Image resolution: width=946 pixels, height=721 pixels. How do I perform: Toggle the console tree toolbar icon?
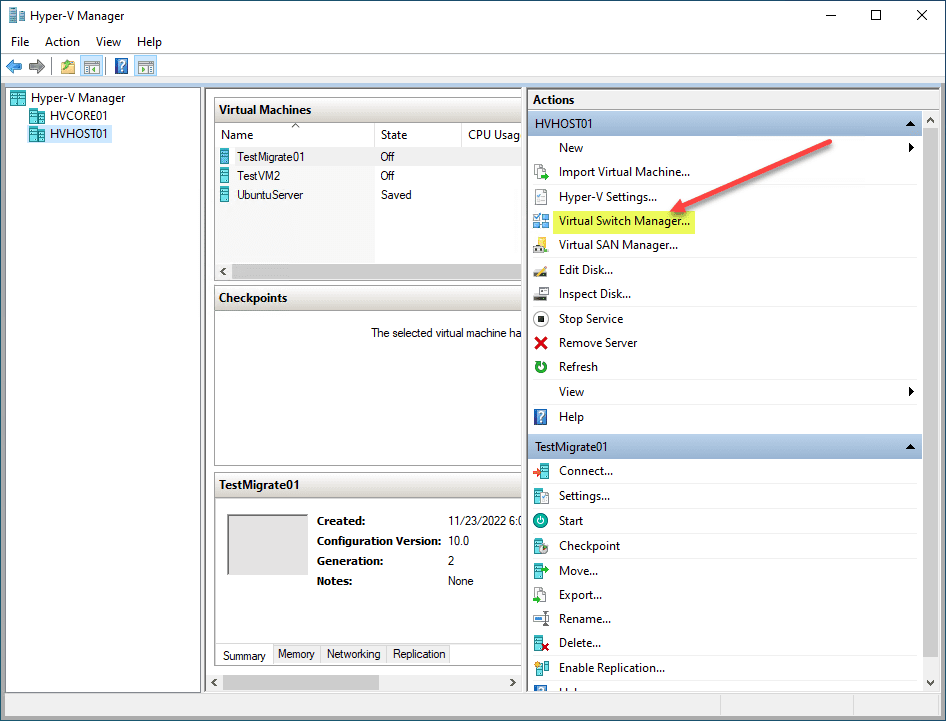92,66
